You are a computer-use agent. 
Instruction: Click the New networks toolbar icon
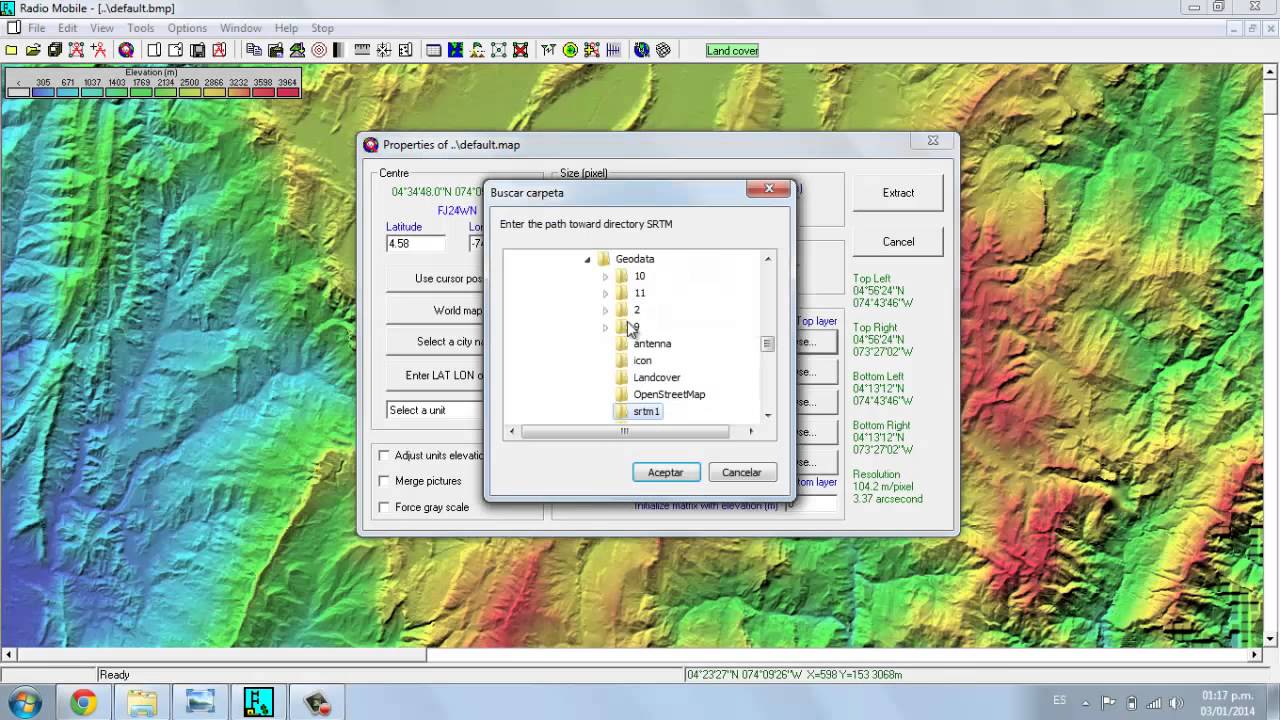(x=11, y=50)
